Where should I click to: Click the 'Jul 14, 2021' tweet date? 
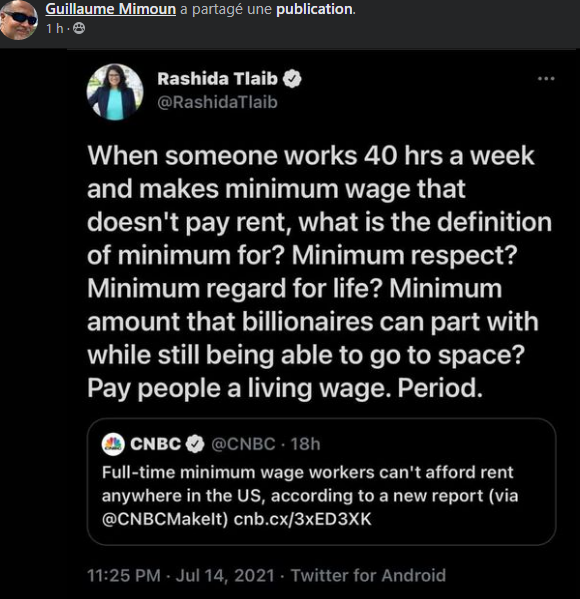coord(225,575)
